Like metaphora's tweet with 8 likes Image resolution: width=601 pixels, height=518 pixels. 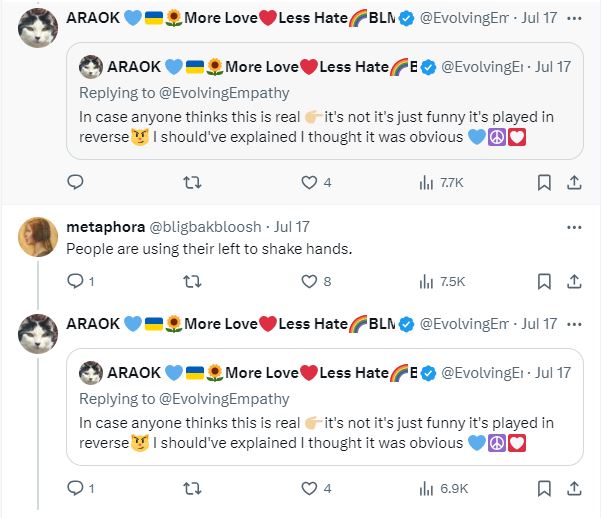(311, 282)
